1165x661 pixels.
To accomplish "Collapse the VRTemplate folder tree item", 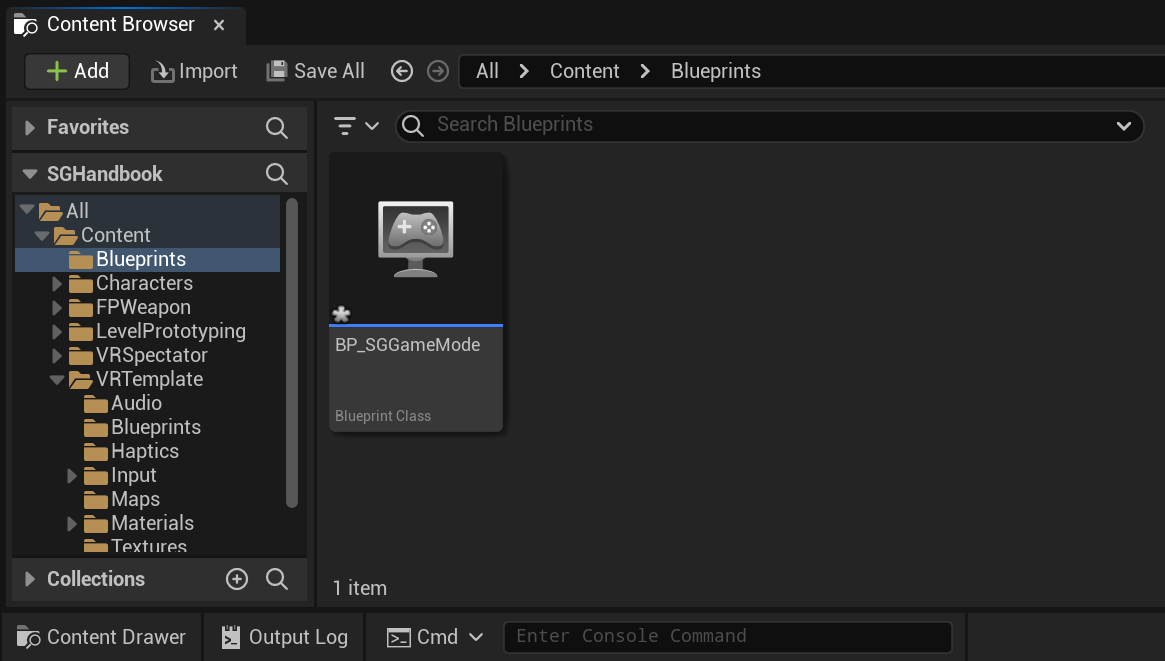I will click(x=59, y=379).
